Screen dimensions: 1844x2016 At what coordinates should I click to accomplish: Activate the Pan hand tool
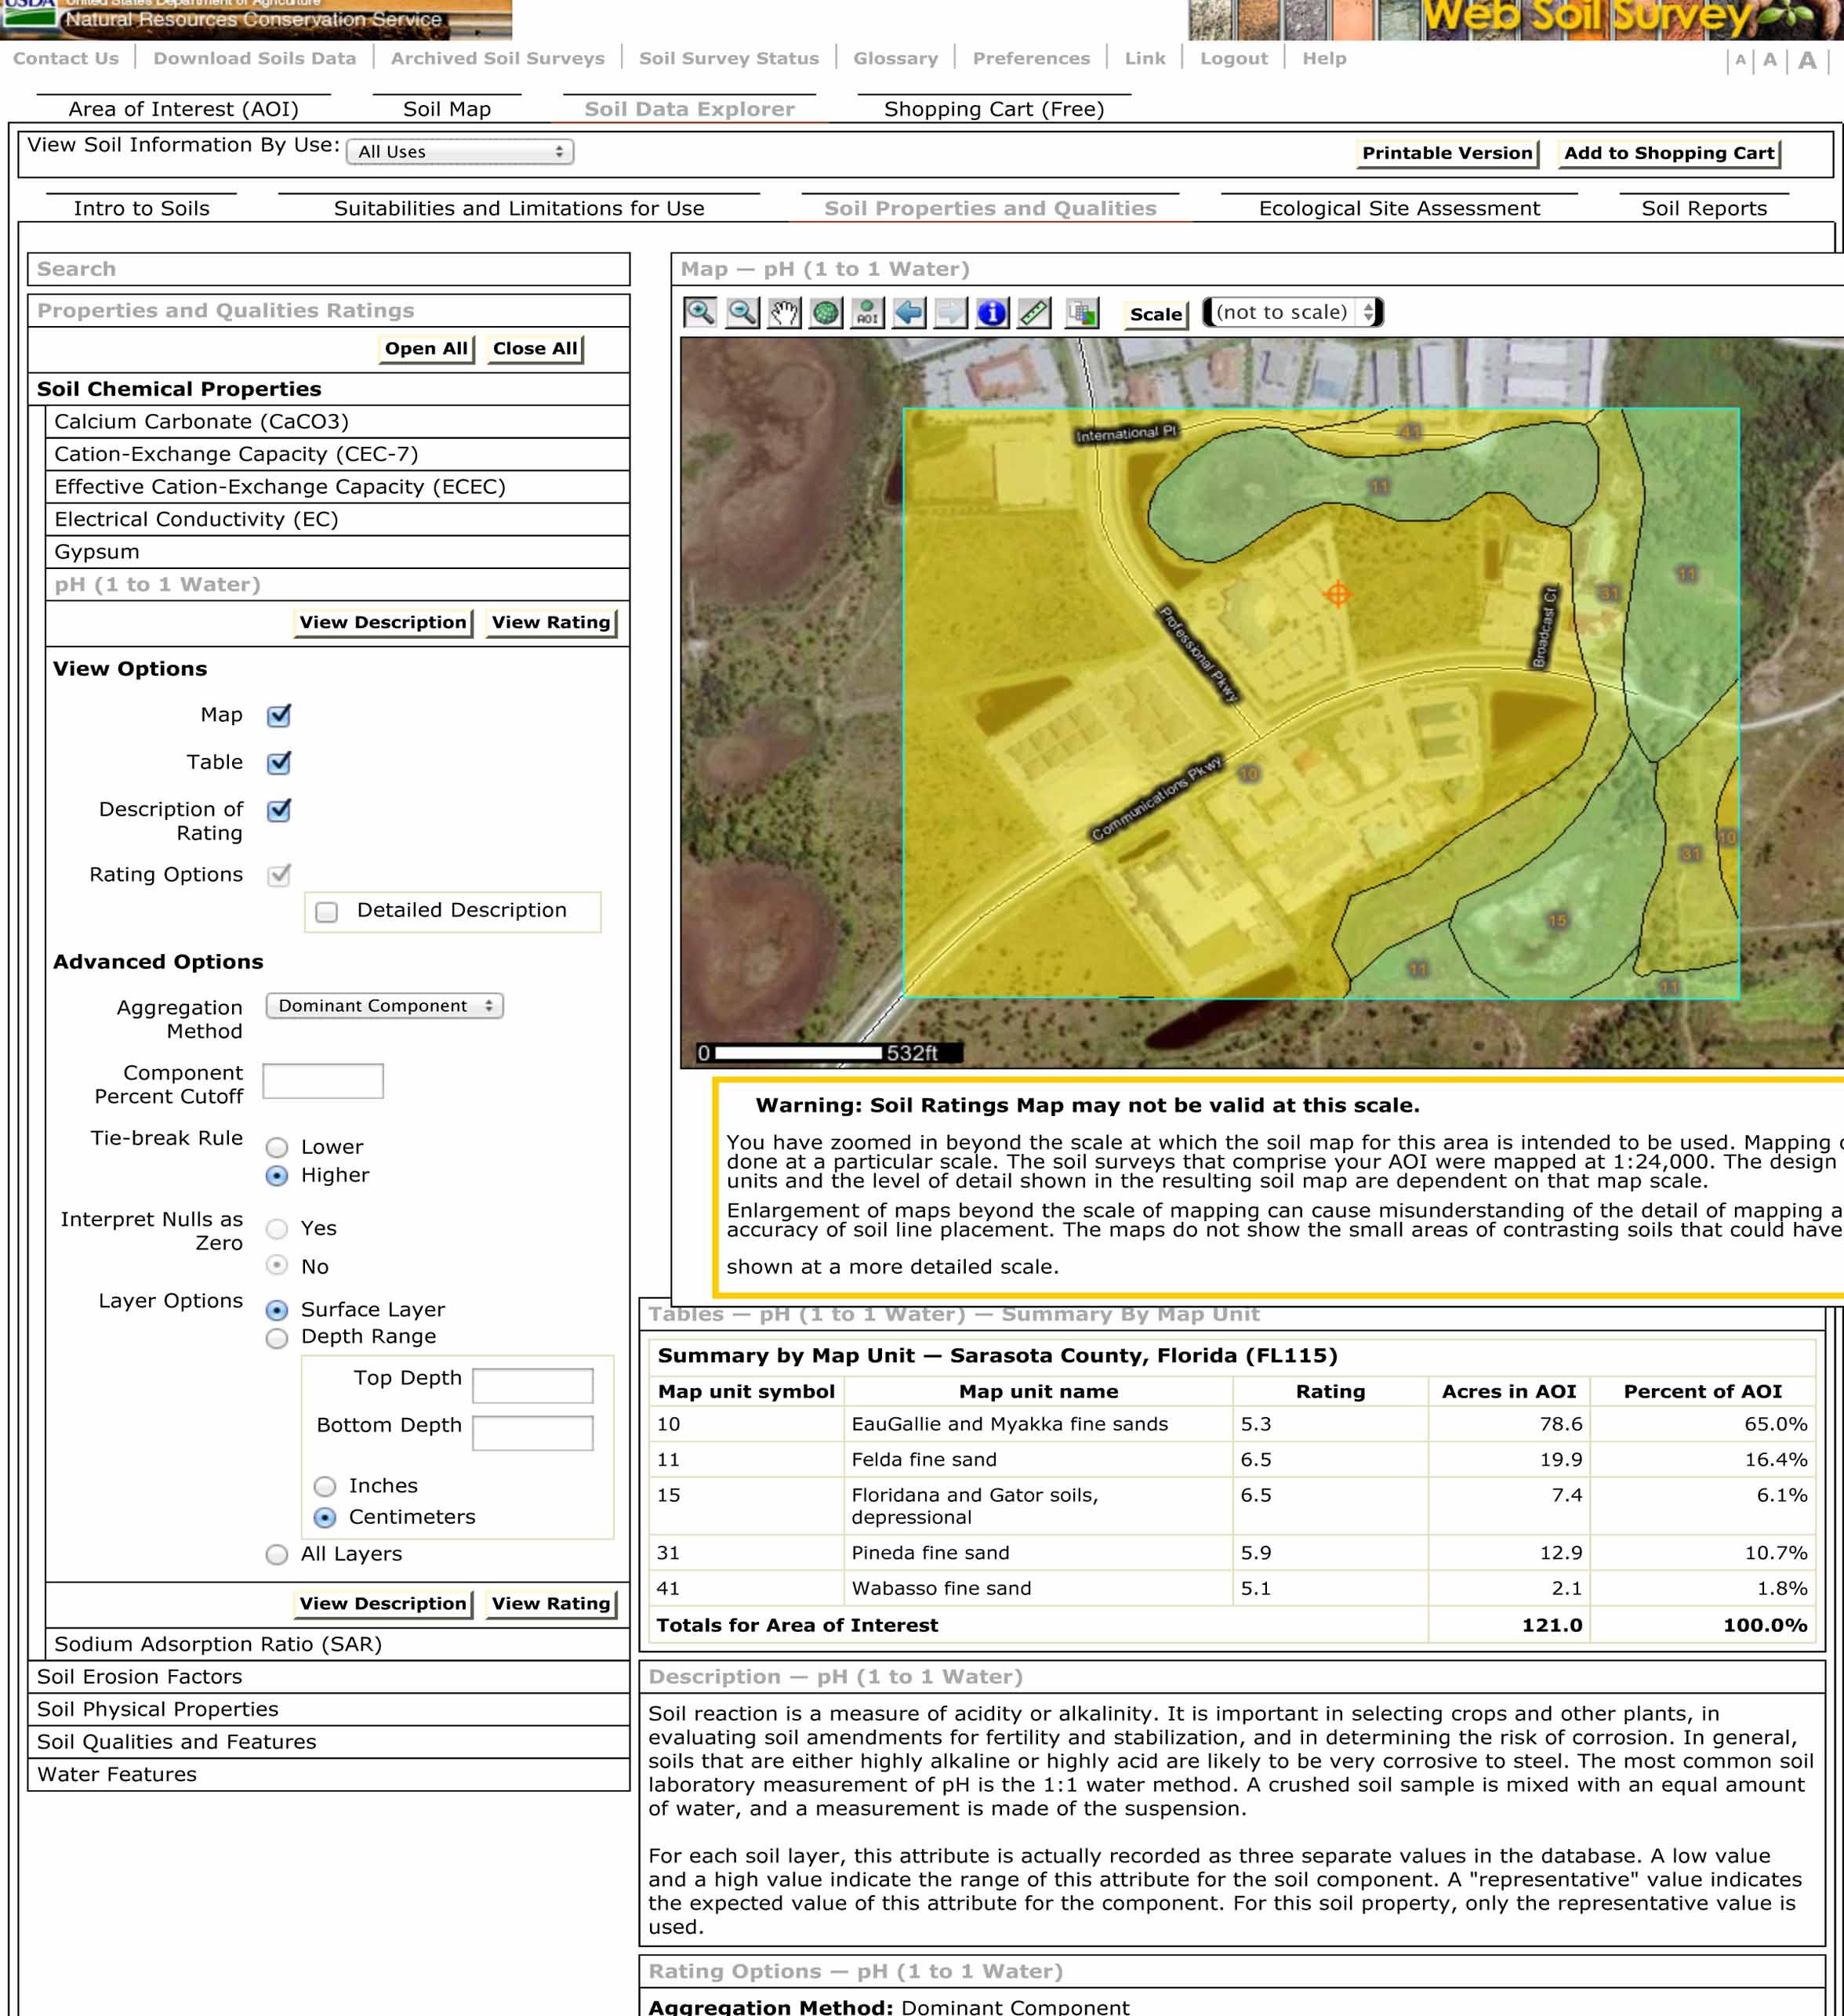coord(784,312)
